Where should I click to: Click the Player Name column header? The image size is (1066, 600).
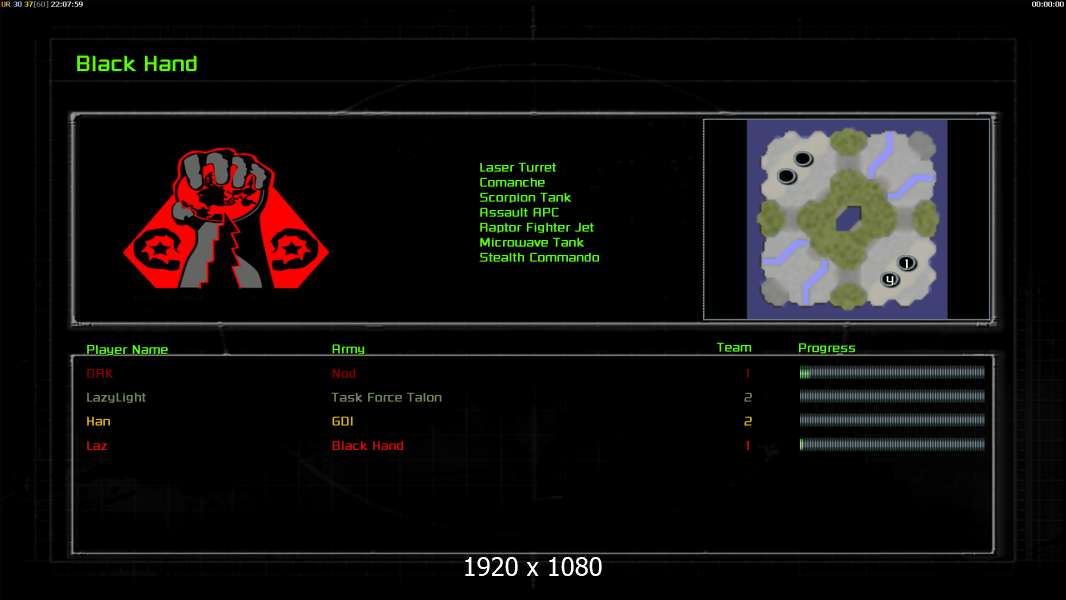127,349
